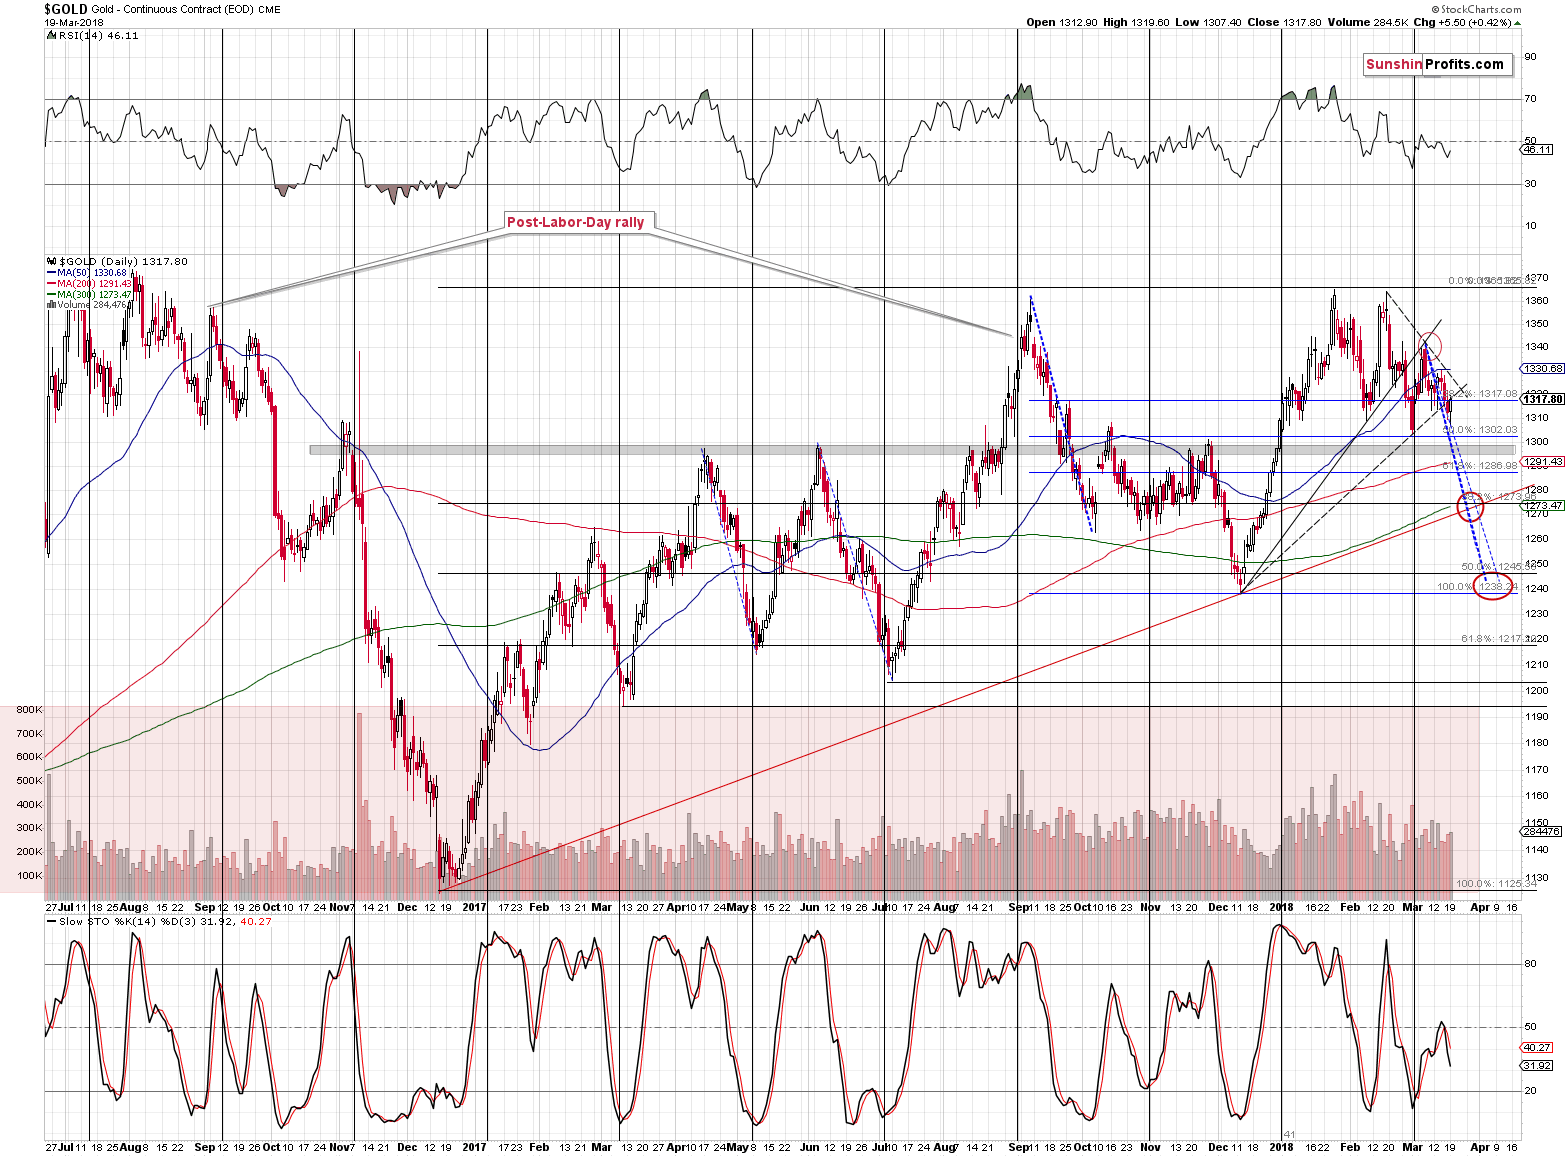Click the StockCharts.com copyright link
Viewport: 1565px width, 1157px height.
1478,10
